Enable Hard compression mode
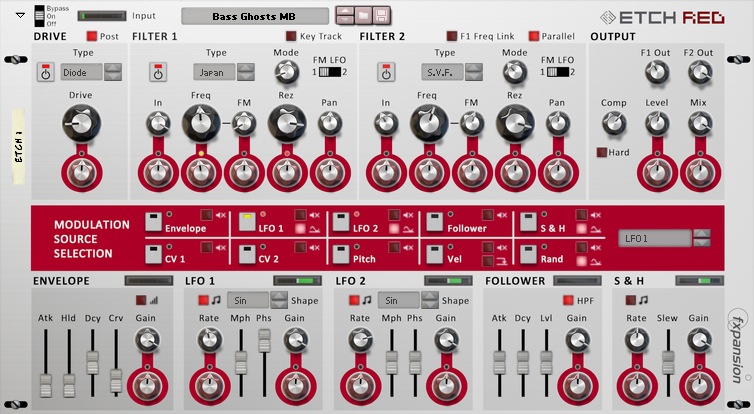754x414 pixels. coord(602,152)
